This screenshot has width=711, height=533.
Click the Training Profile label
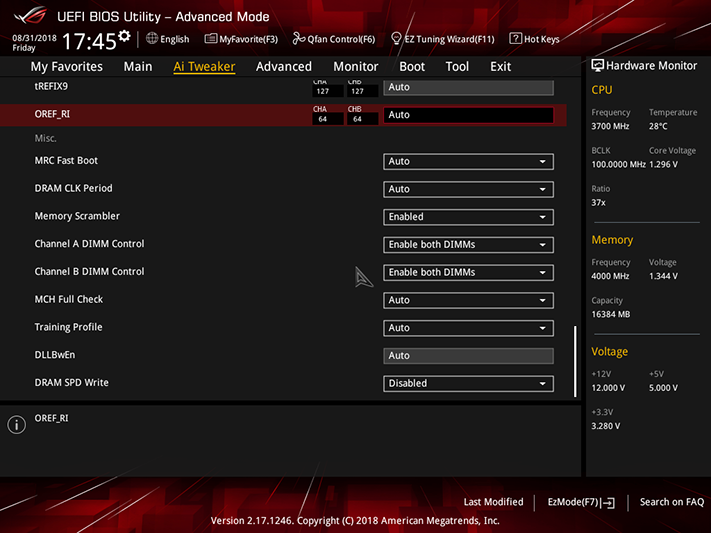coord(68,327)
